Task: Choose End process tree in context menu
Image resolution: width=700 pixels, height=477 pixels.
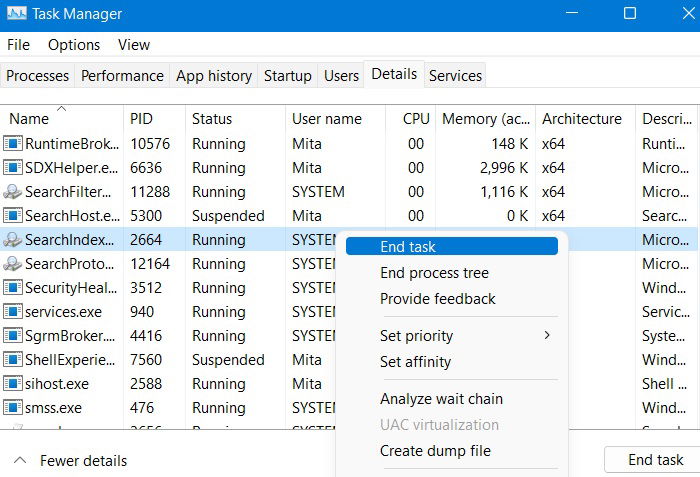Action: [x=434, y=273]
